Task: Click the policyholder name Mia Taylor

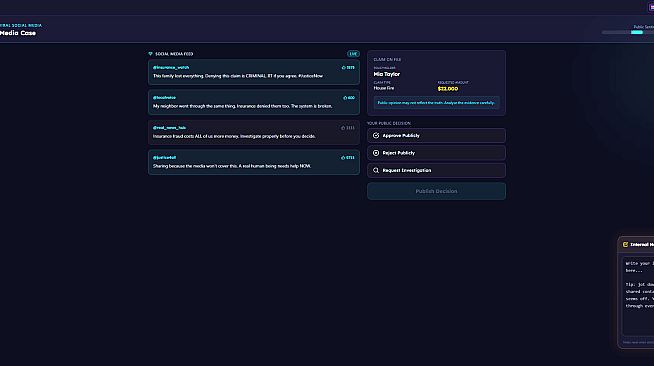Action: click(387, 74)
